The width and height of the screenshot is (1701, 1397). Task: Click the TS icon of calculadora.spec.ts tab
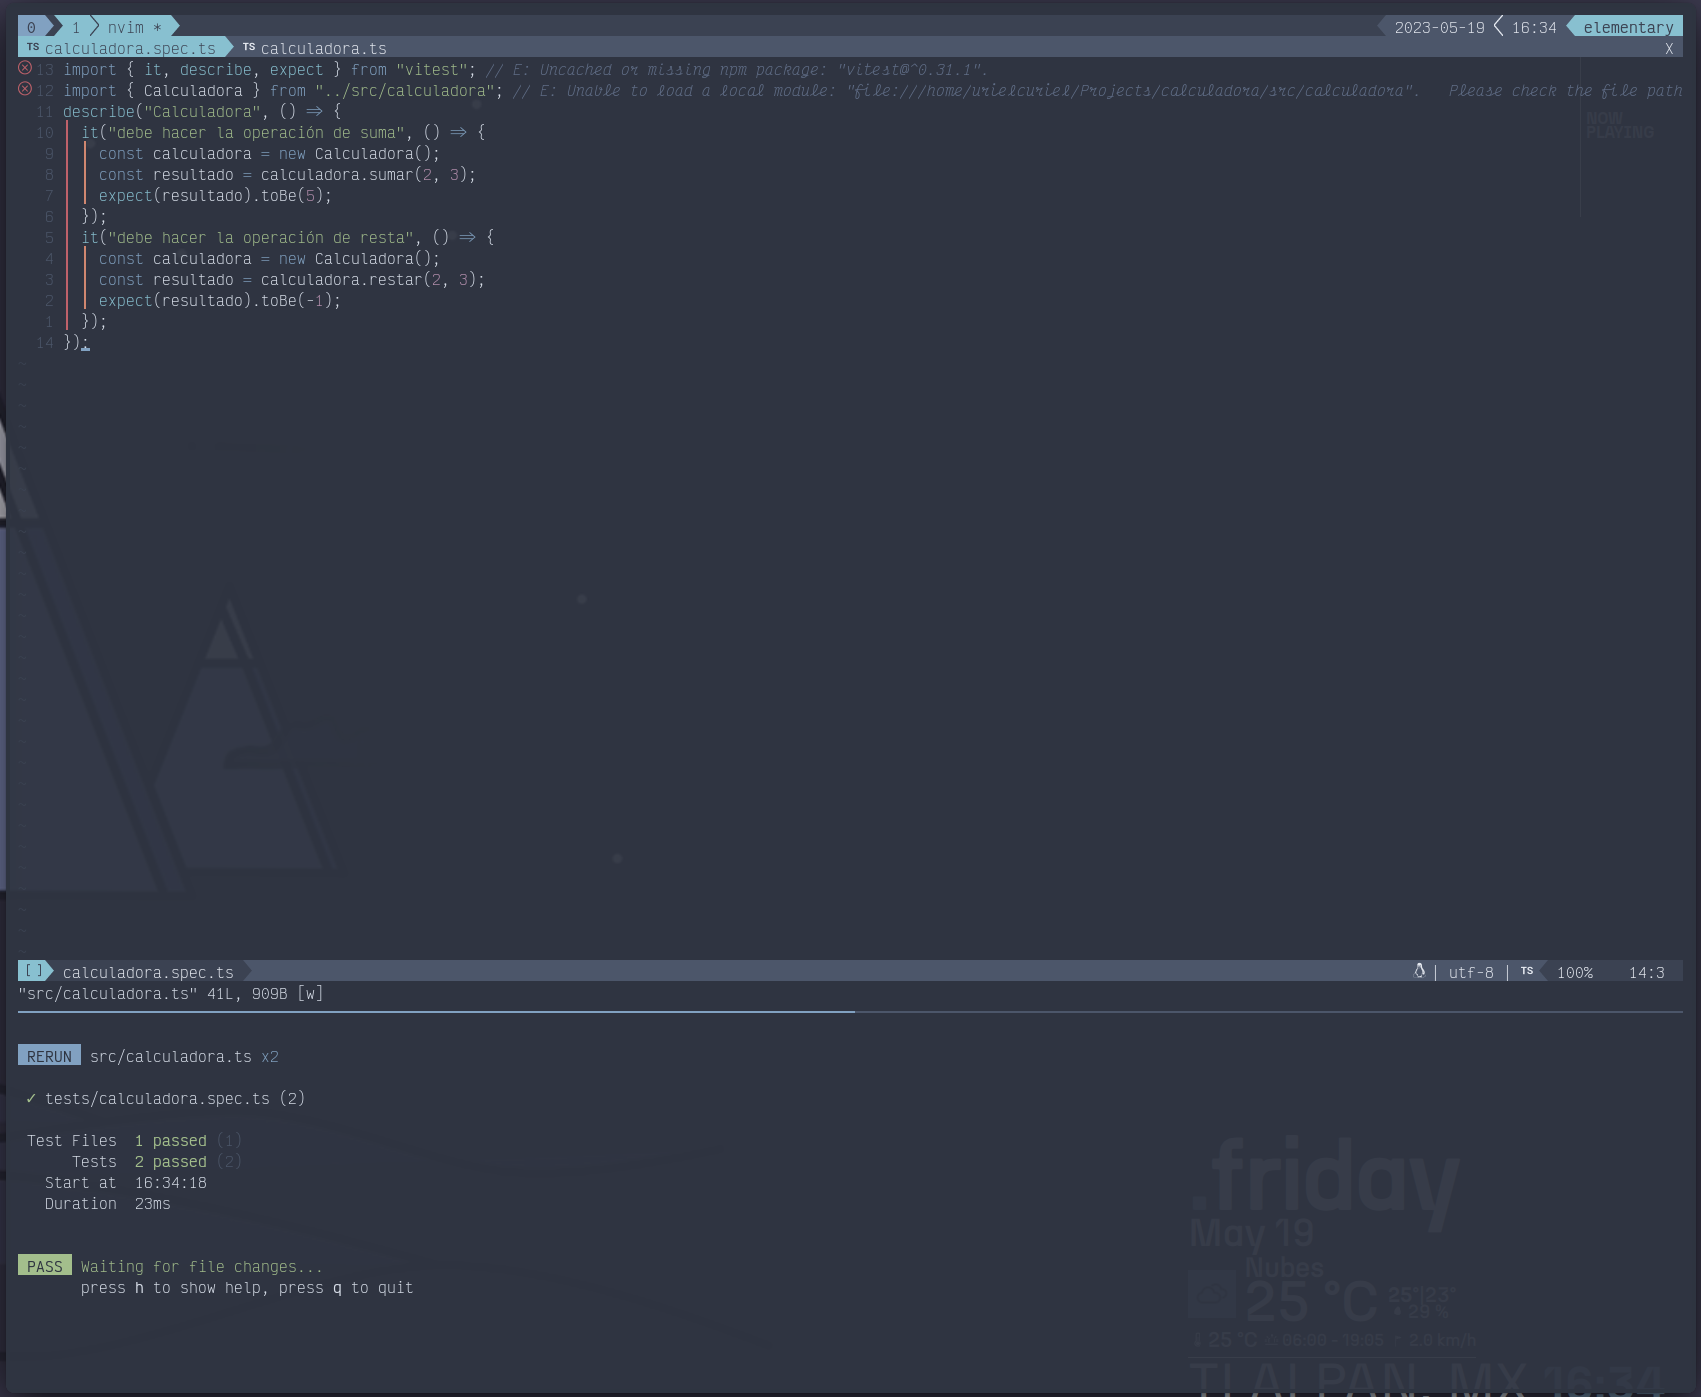[x=33, y=47]
